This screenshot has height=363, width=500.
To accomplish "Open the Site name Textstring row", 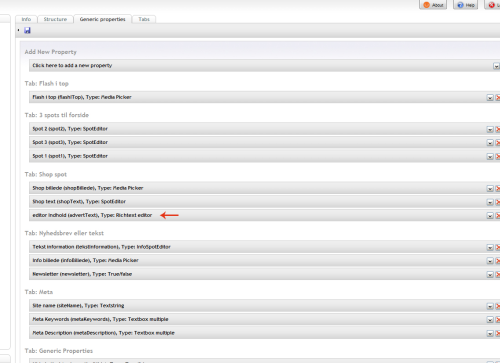I will click(x=264, y=306).
